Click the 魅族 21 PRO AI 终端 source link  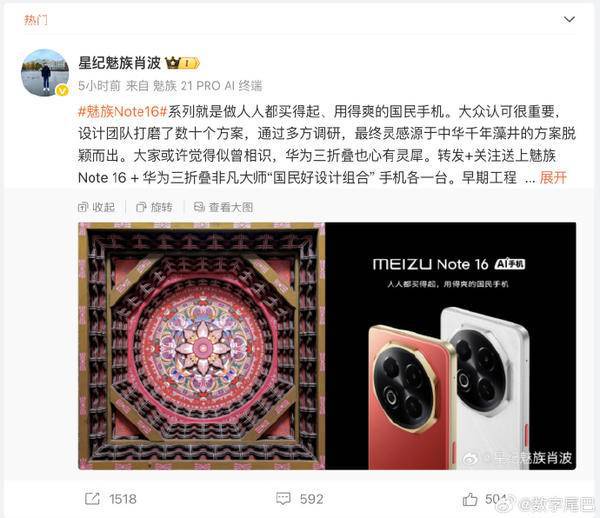point(208,86)
